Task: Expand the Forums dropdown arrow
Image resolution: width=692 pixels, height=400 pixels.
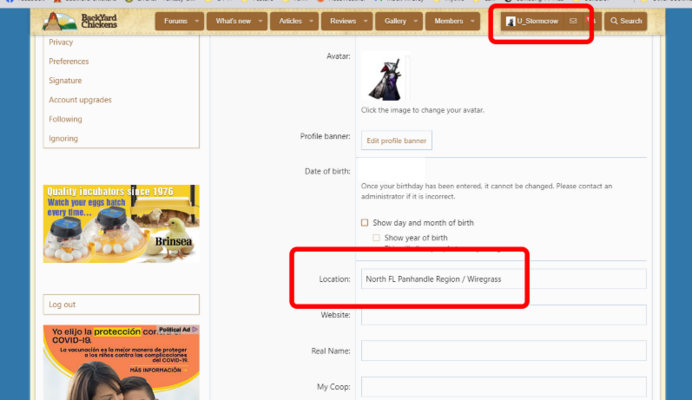Action: click(197, 21)
